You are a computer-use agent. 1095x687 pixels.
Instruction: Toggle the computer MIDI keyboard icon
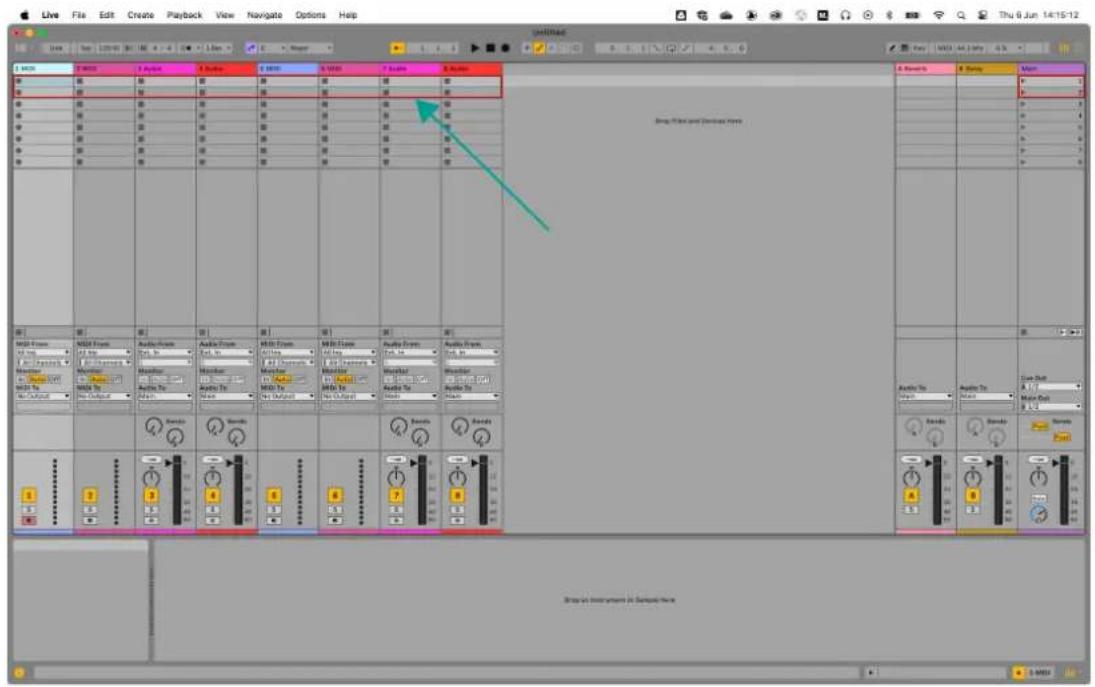tap(904, 48)
